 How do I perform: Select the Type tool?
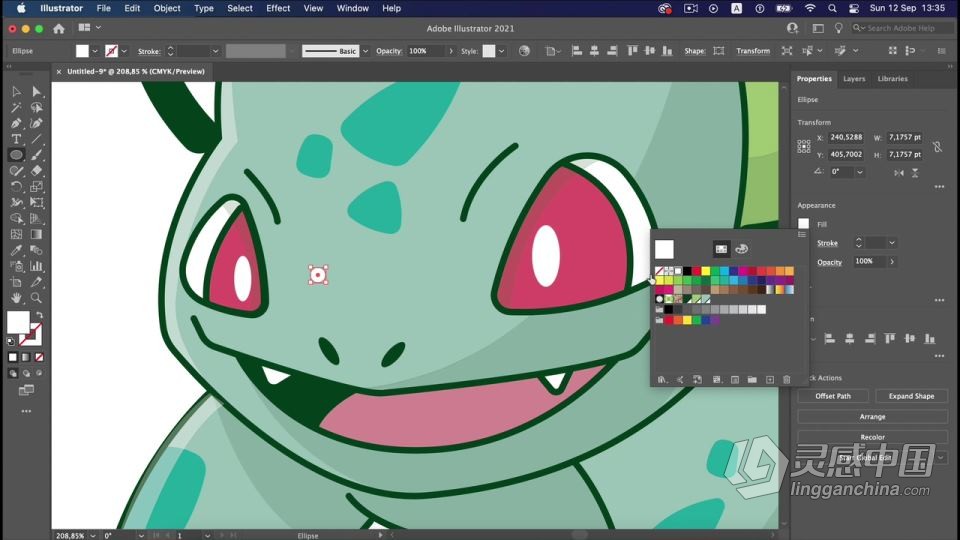(17, 139)
